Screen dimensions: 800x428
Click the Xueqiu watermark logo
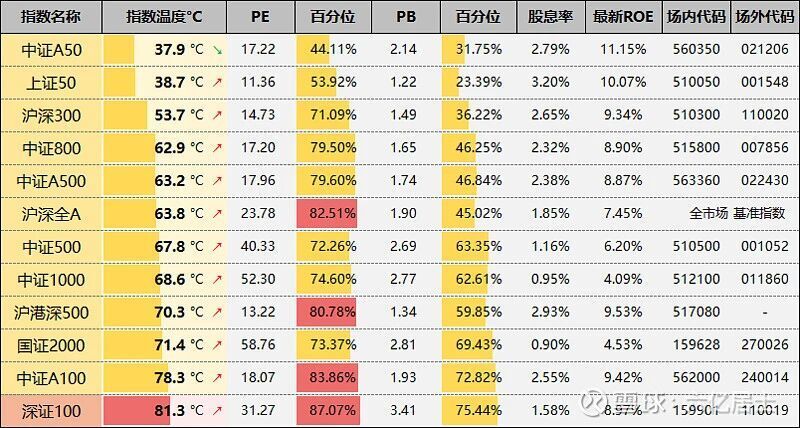click(x=594, y=402)
